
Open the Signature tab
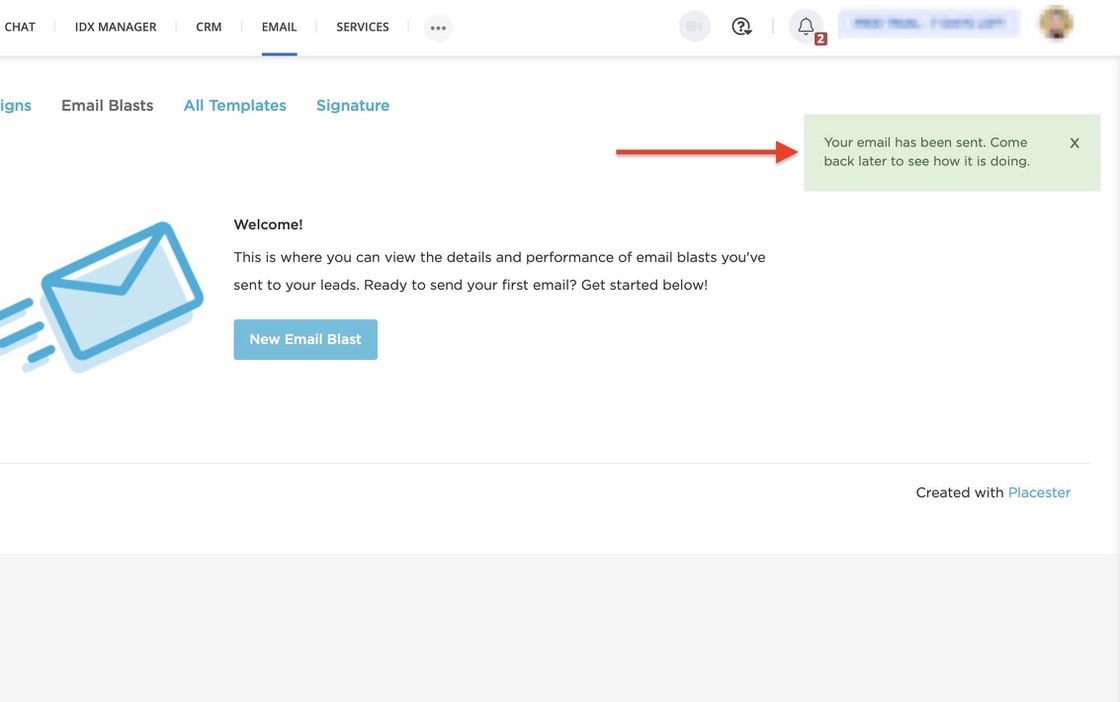[x=352, y=105]
